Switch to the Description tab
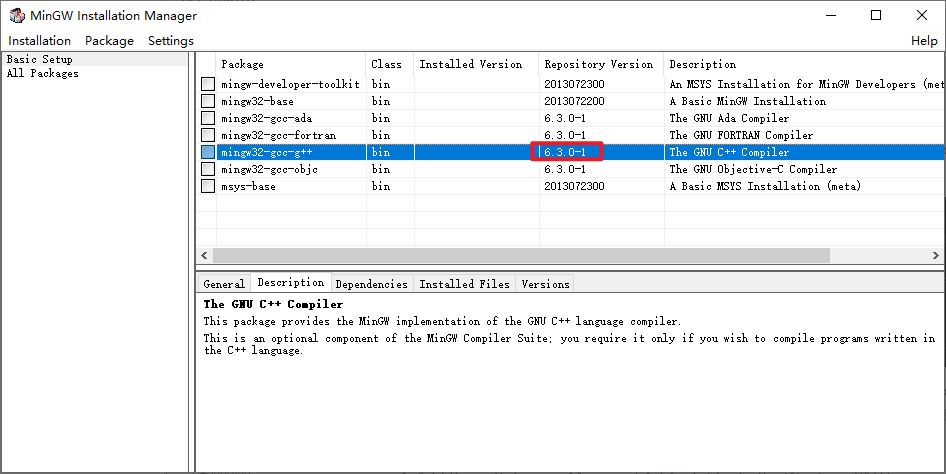Screen dimensions: 946x474 coord(291,282)
